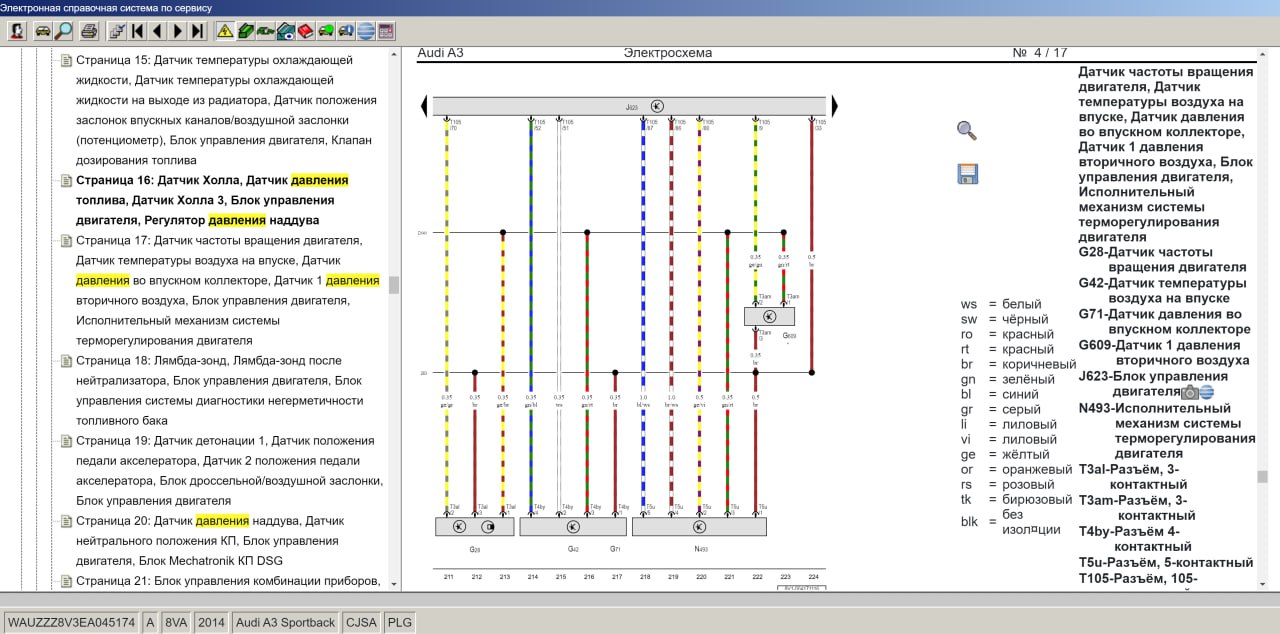Jump to the last page arrow

(x=197, y=31)
